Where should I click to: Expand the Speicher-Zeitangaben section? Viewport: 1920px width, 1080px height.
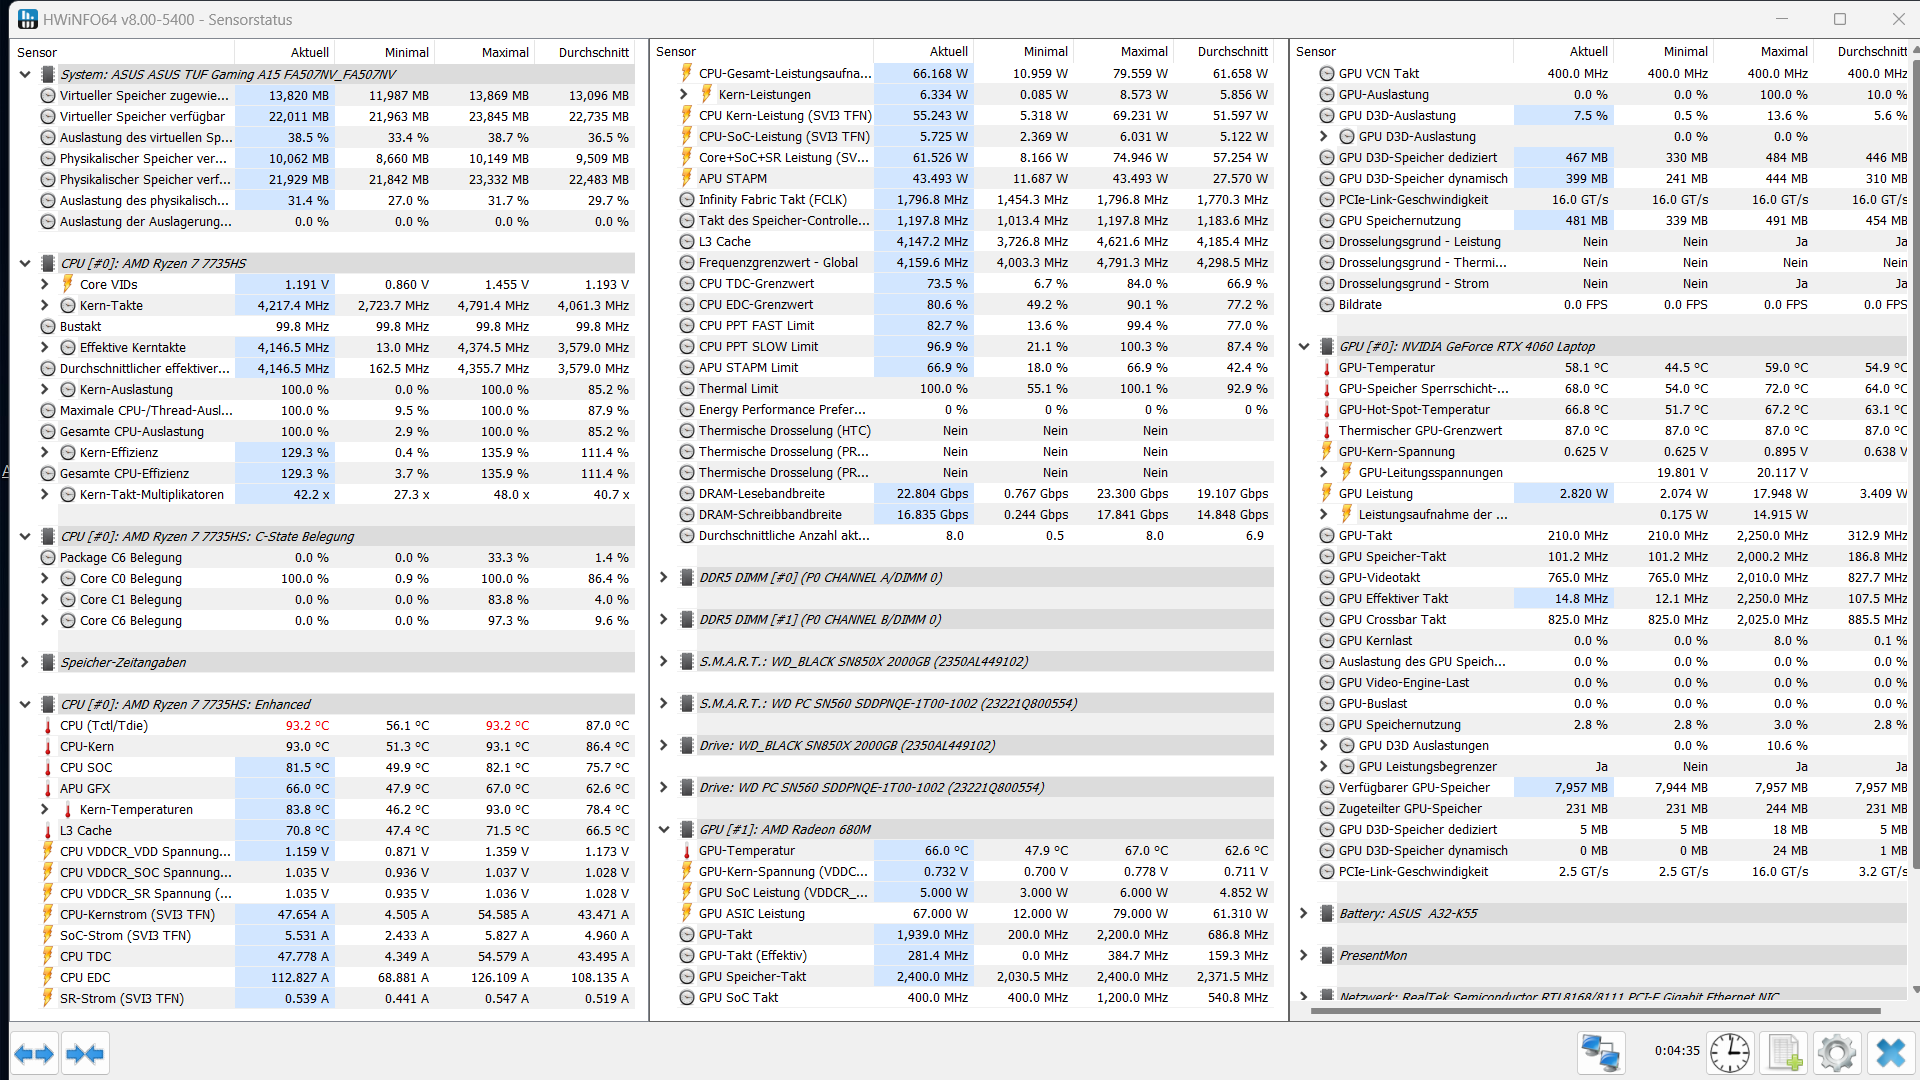(x=25, y=662)
